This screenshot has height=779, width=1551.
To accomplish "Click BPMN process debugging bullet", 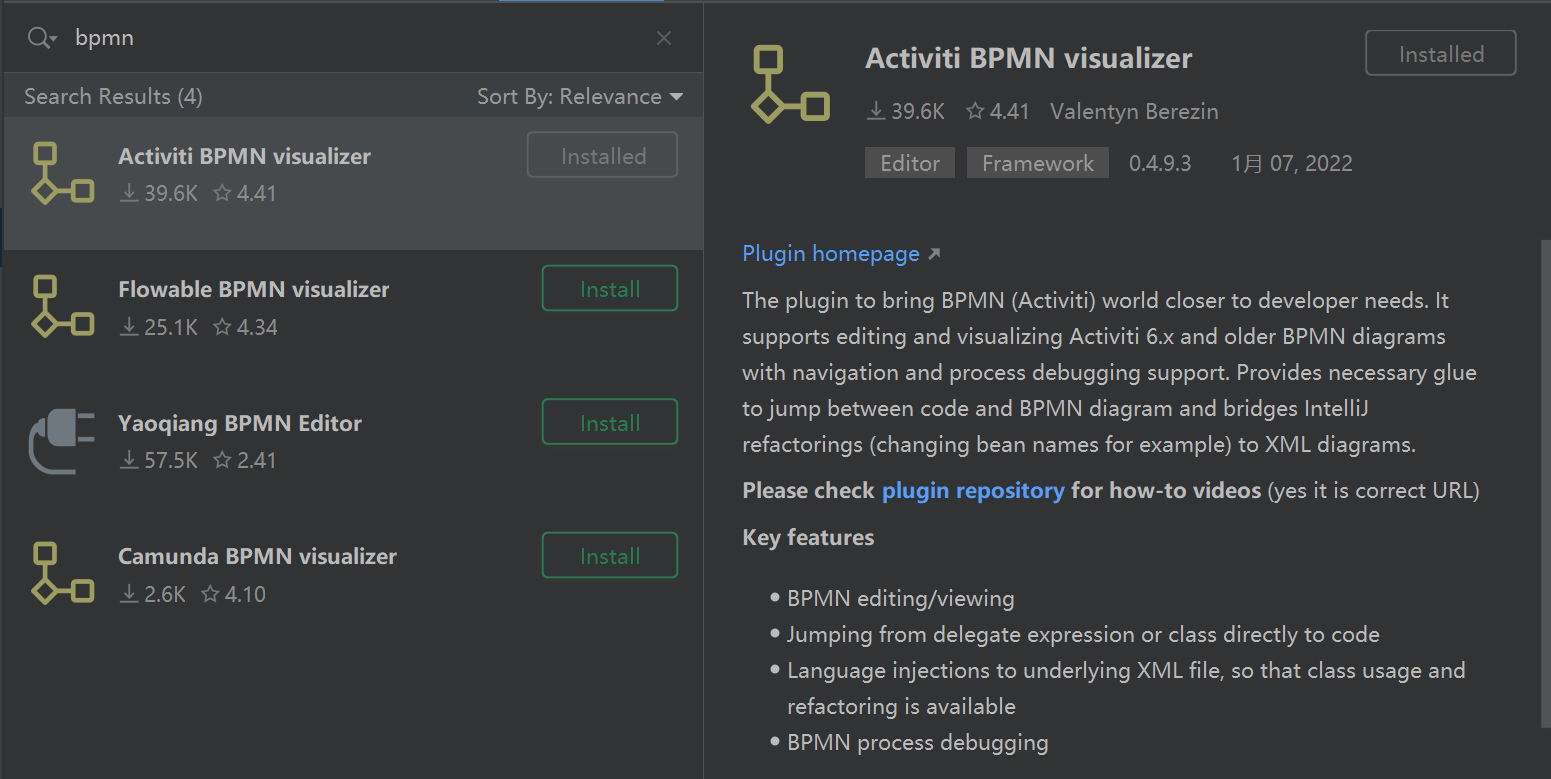I will click(x=918, y=743).
